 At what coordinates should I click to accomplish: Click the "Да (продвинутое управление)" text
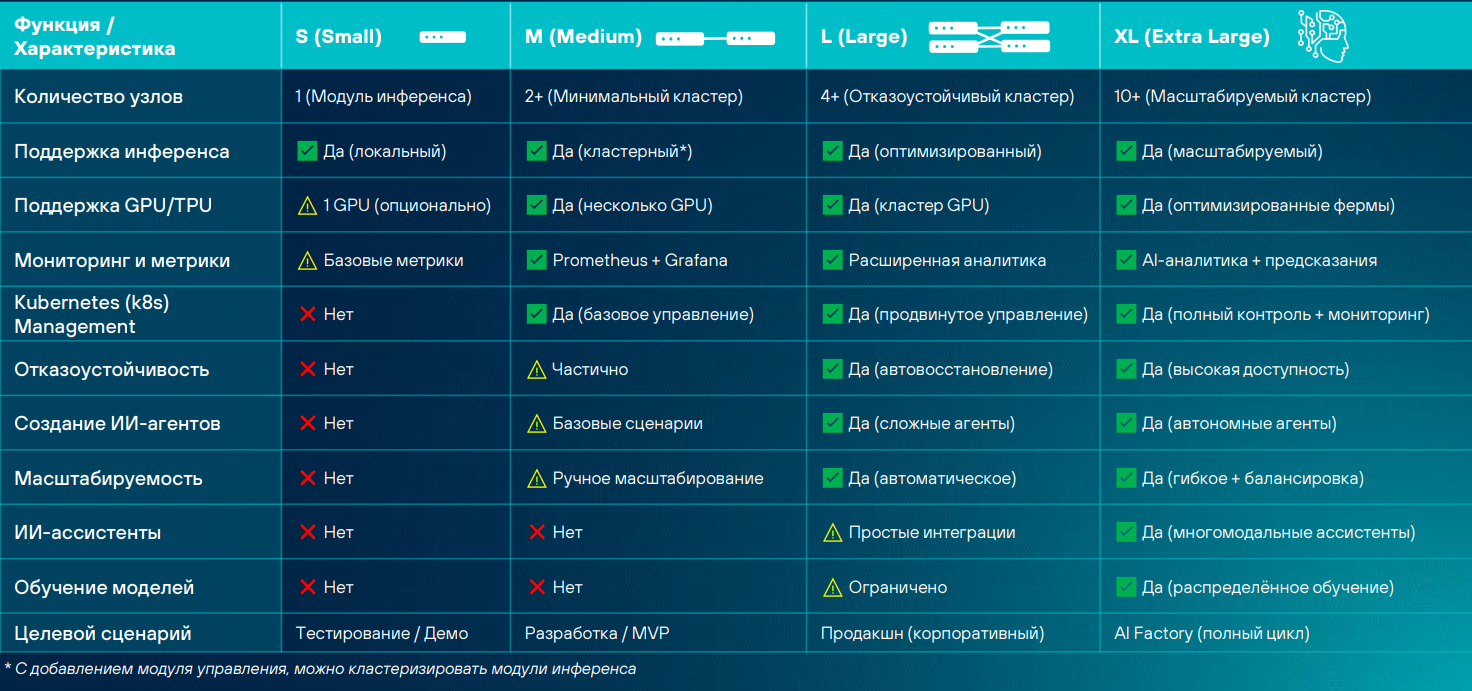pyautogui.click(x=968, y=315)
